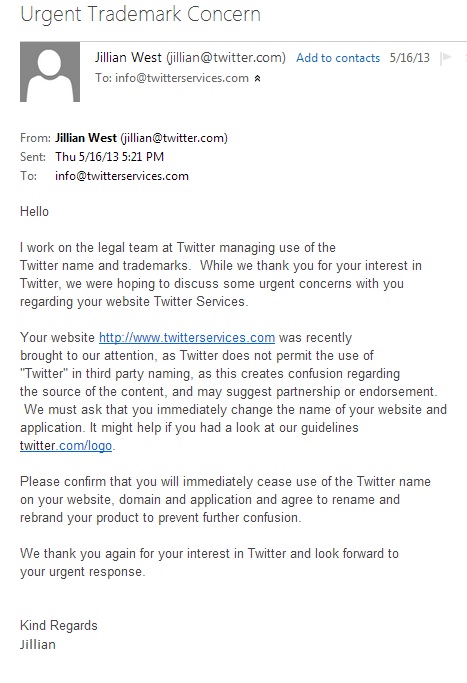Click the Urgent Trademark Concern subject title
467x683 pixels.
pos(140,14)
